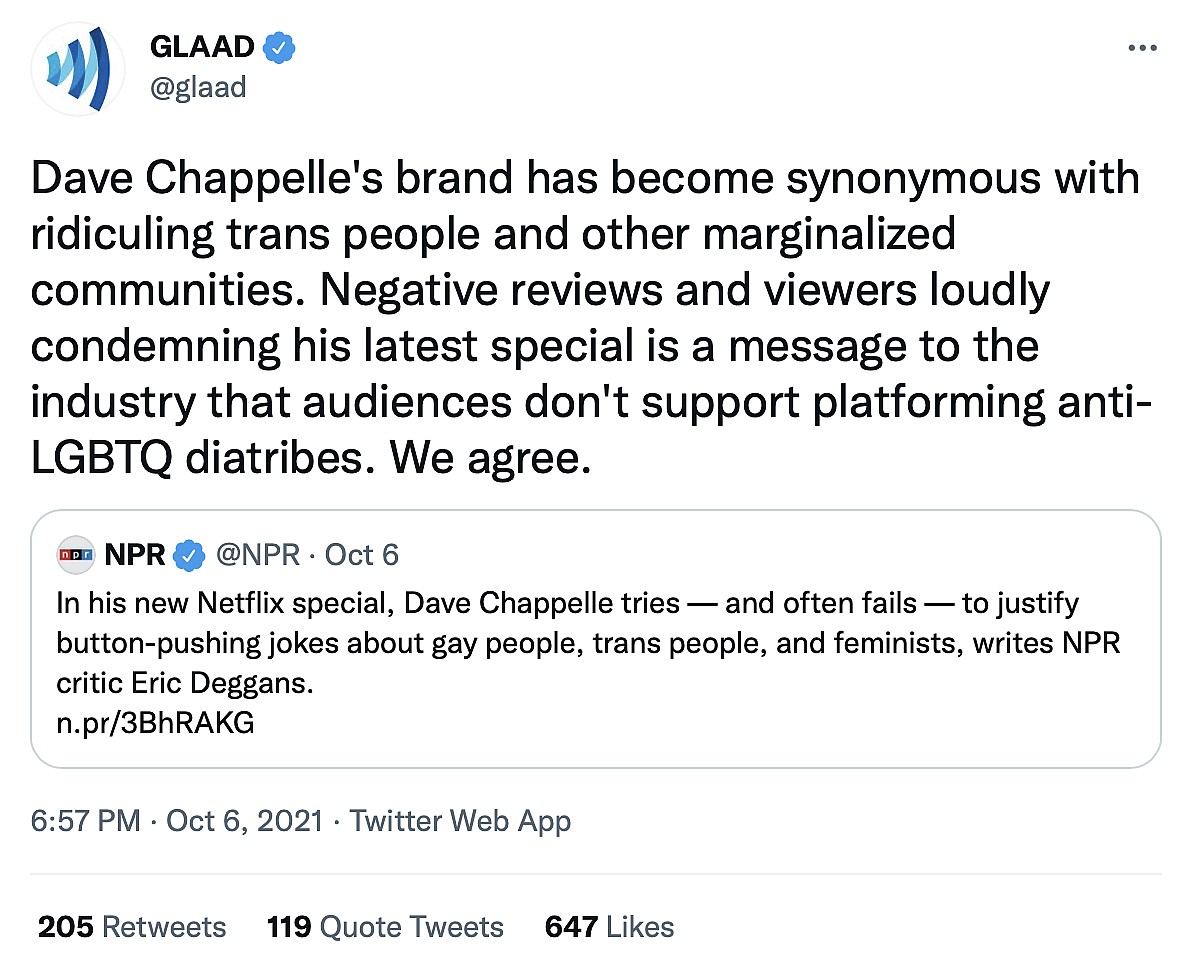The width and height of the screenshot is (1189, 976).
Task: Click the verified badge next to NPR
Action: pos(189,554)
